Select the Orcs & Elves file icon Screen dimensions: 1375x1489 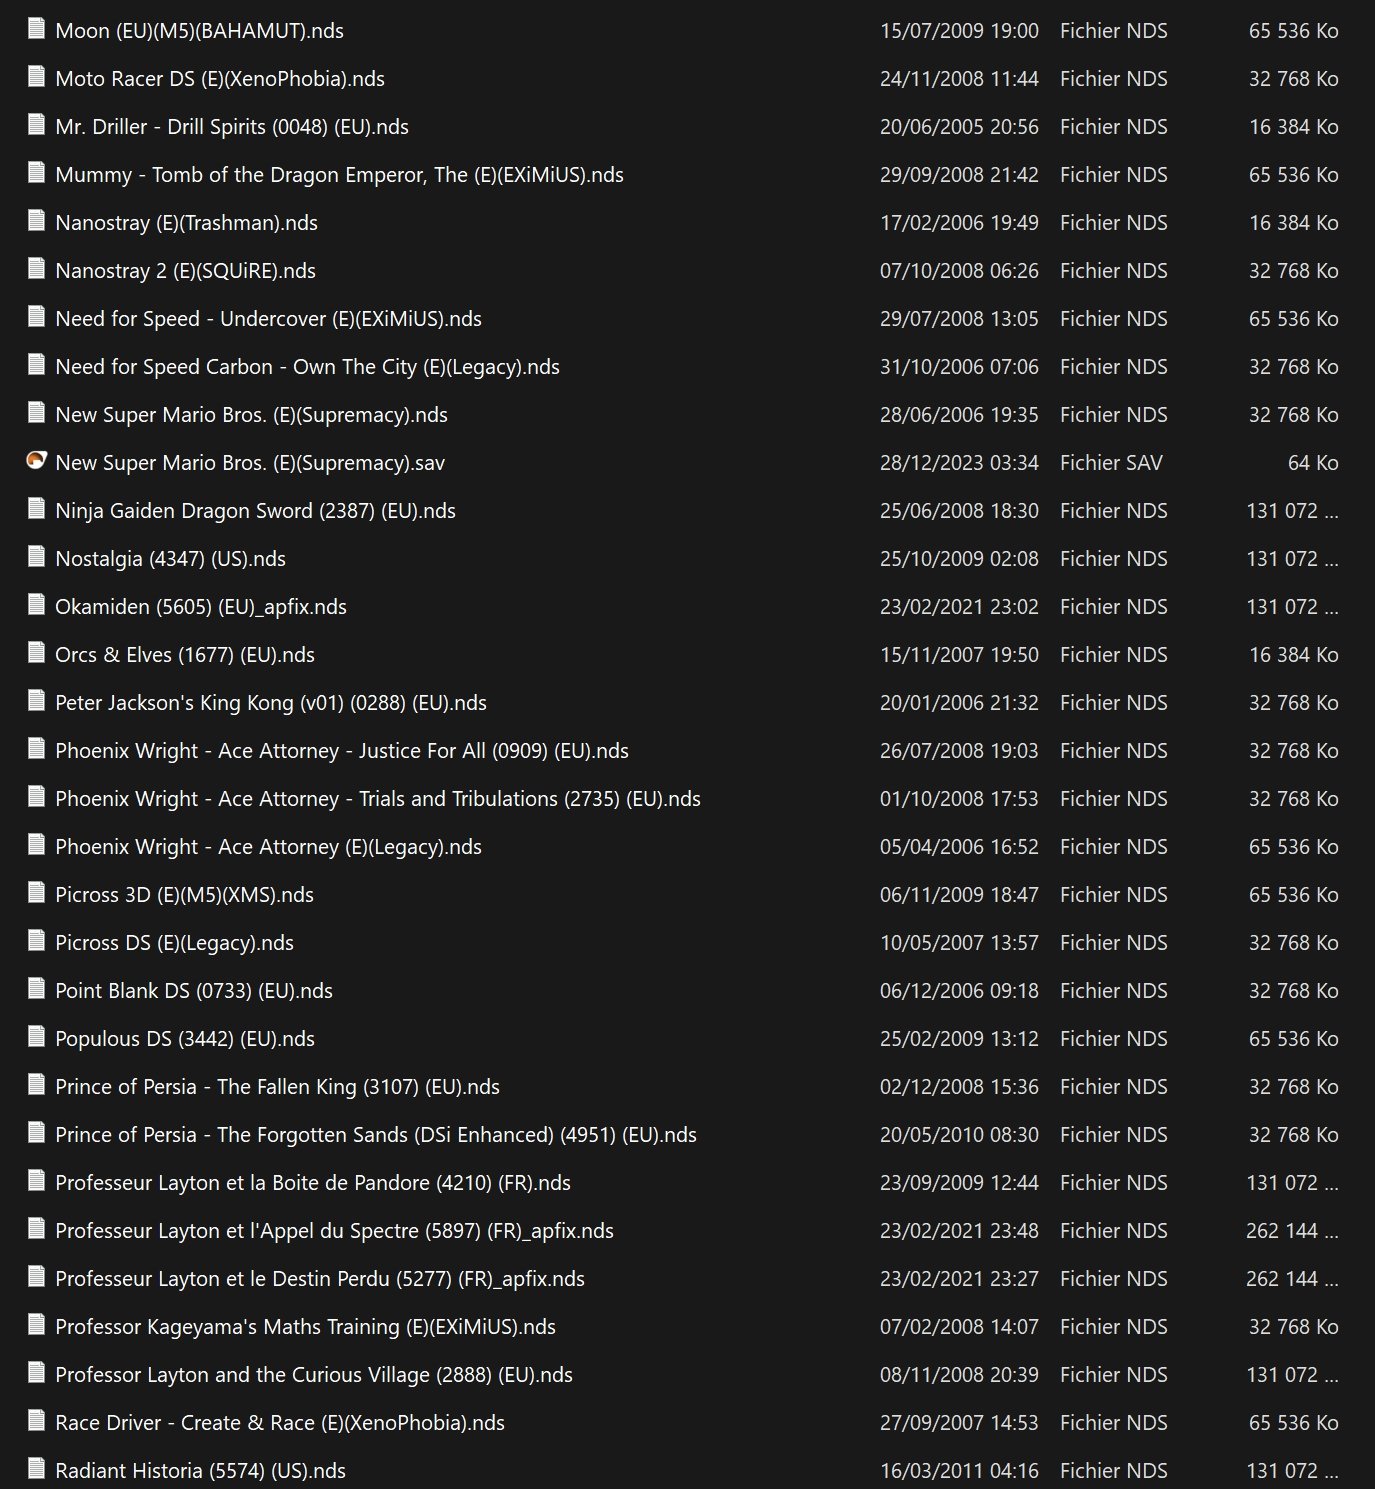coord(36,653)
